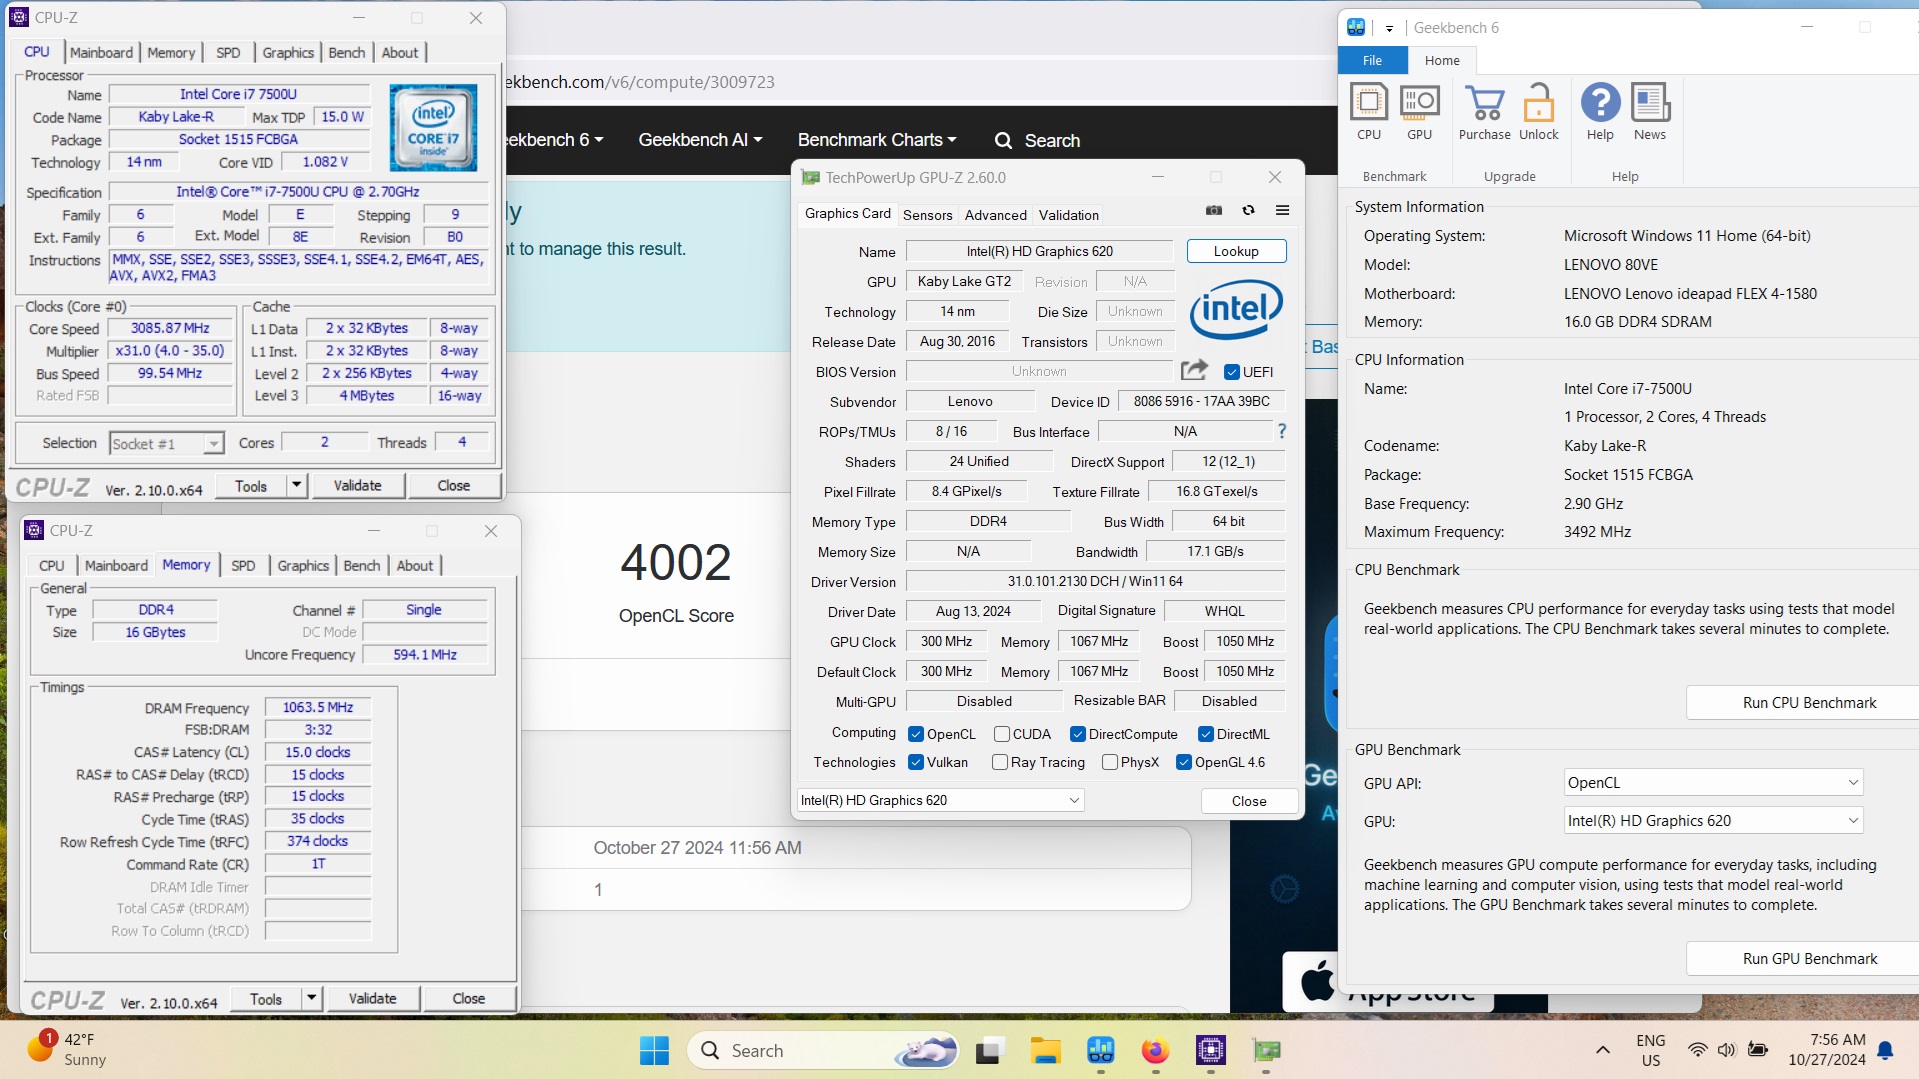Open the File tab in Geekbench
Image resolution: width=1919 pixels, height=1079 pixels.
pos(1372,60)
